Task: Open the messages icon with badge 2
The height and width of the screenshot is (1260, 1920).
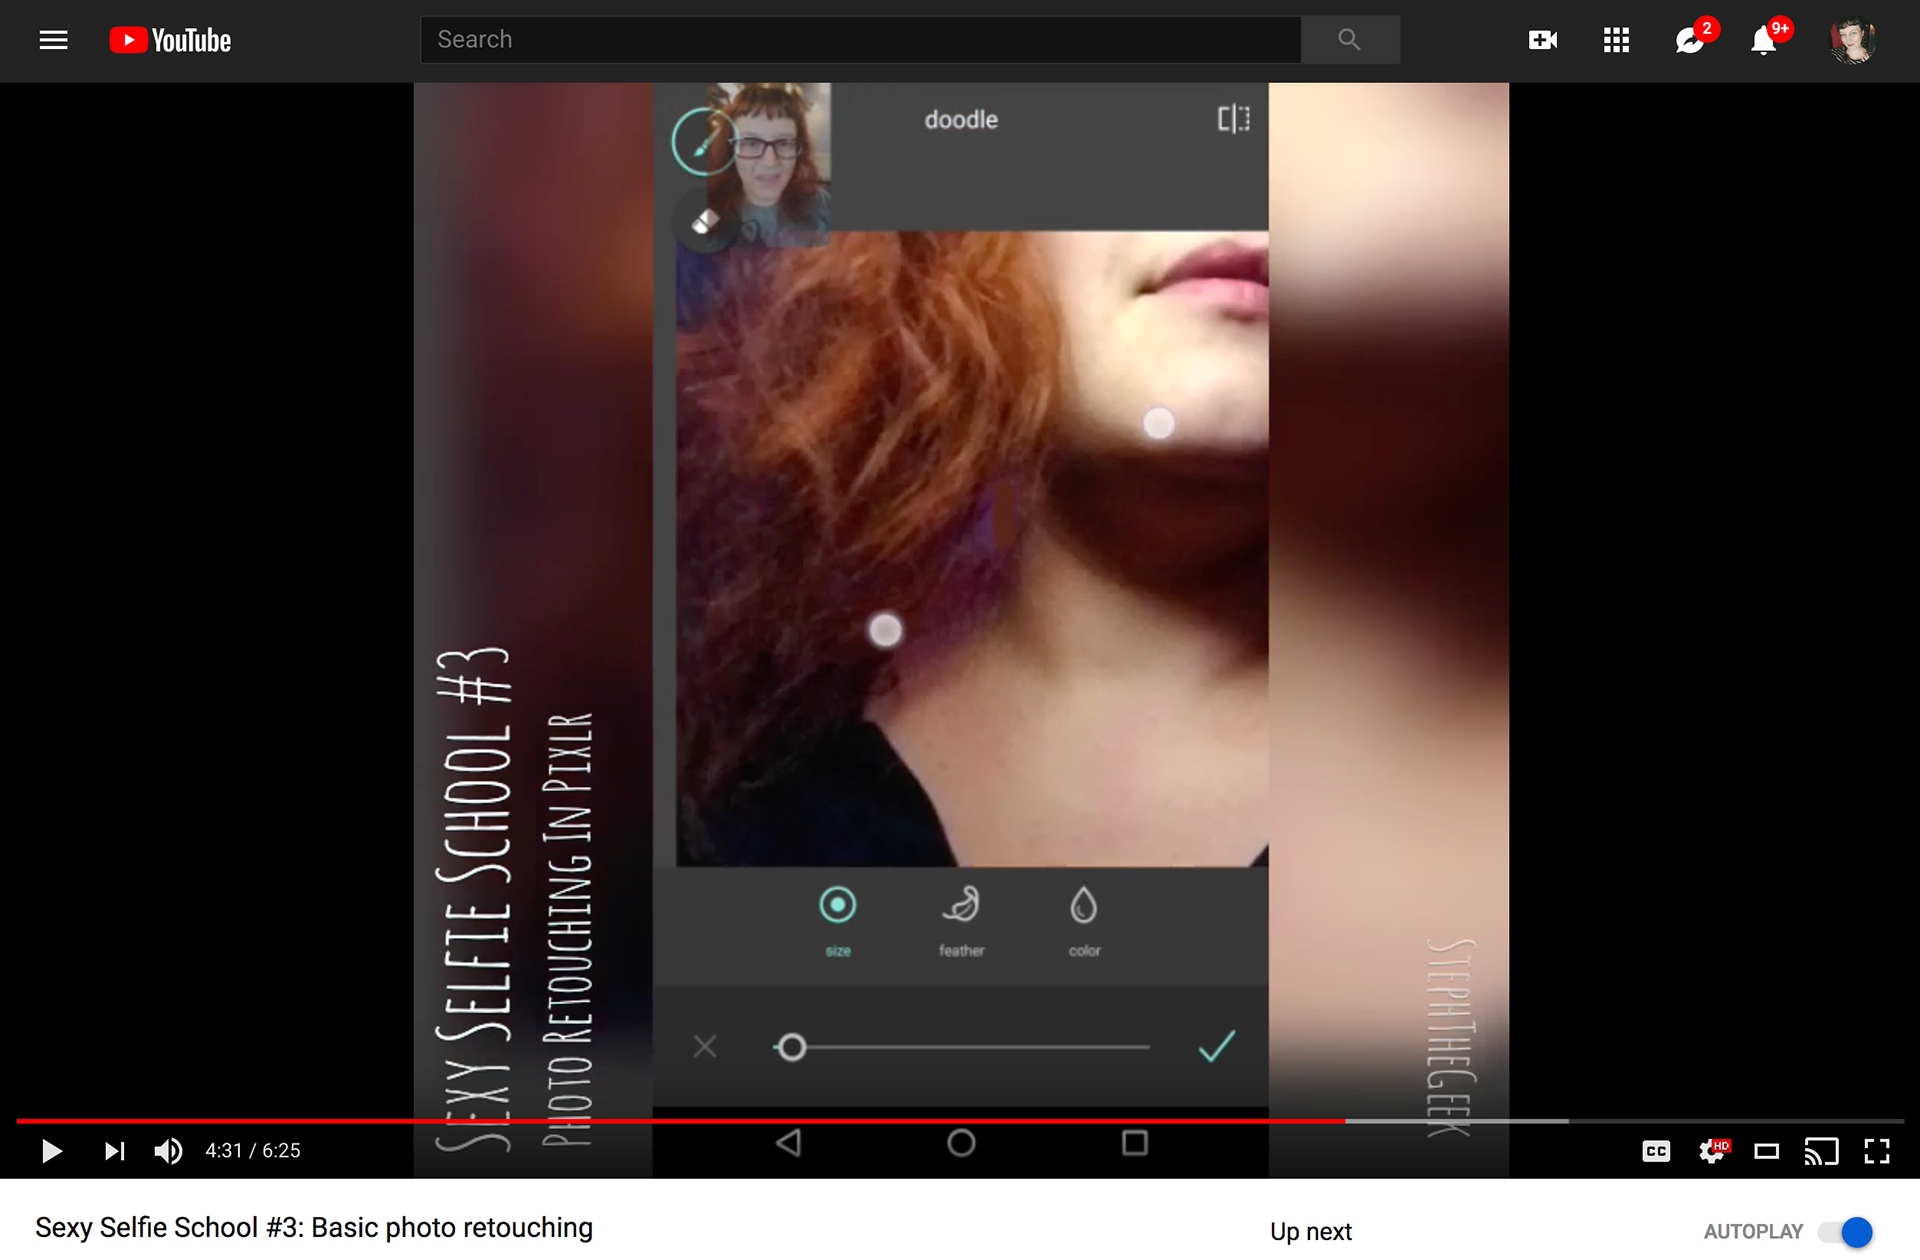Action: point(1690,40)
